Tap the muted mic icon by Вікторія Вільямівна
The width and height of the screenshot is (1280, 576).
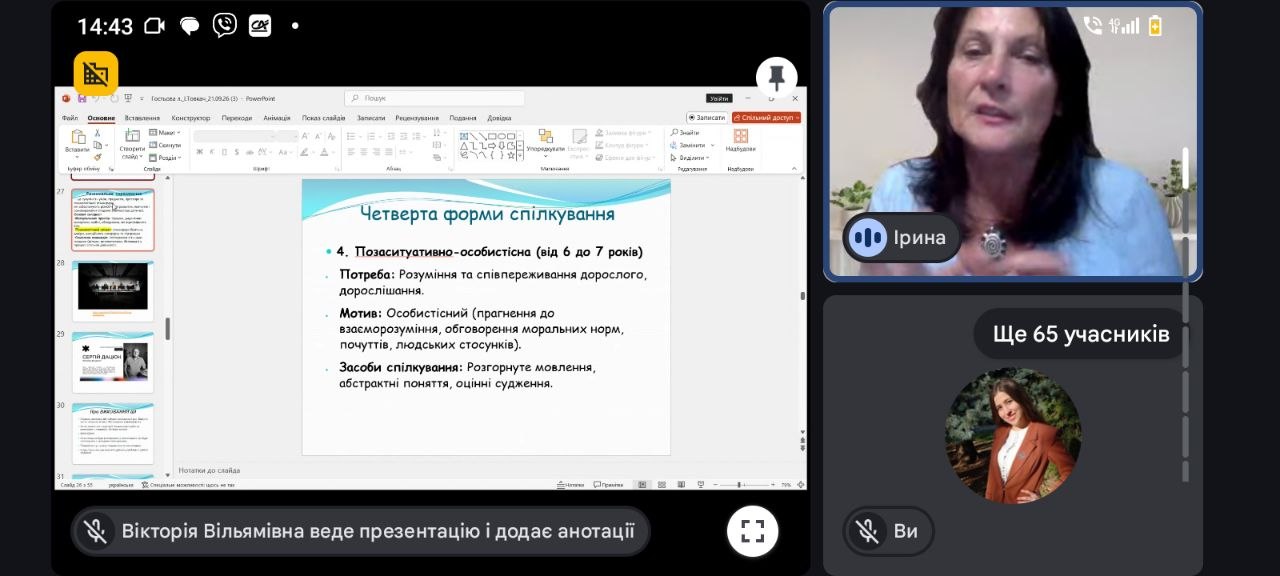pyautogui.click(x=96, y=531)
